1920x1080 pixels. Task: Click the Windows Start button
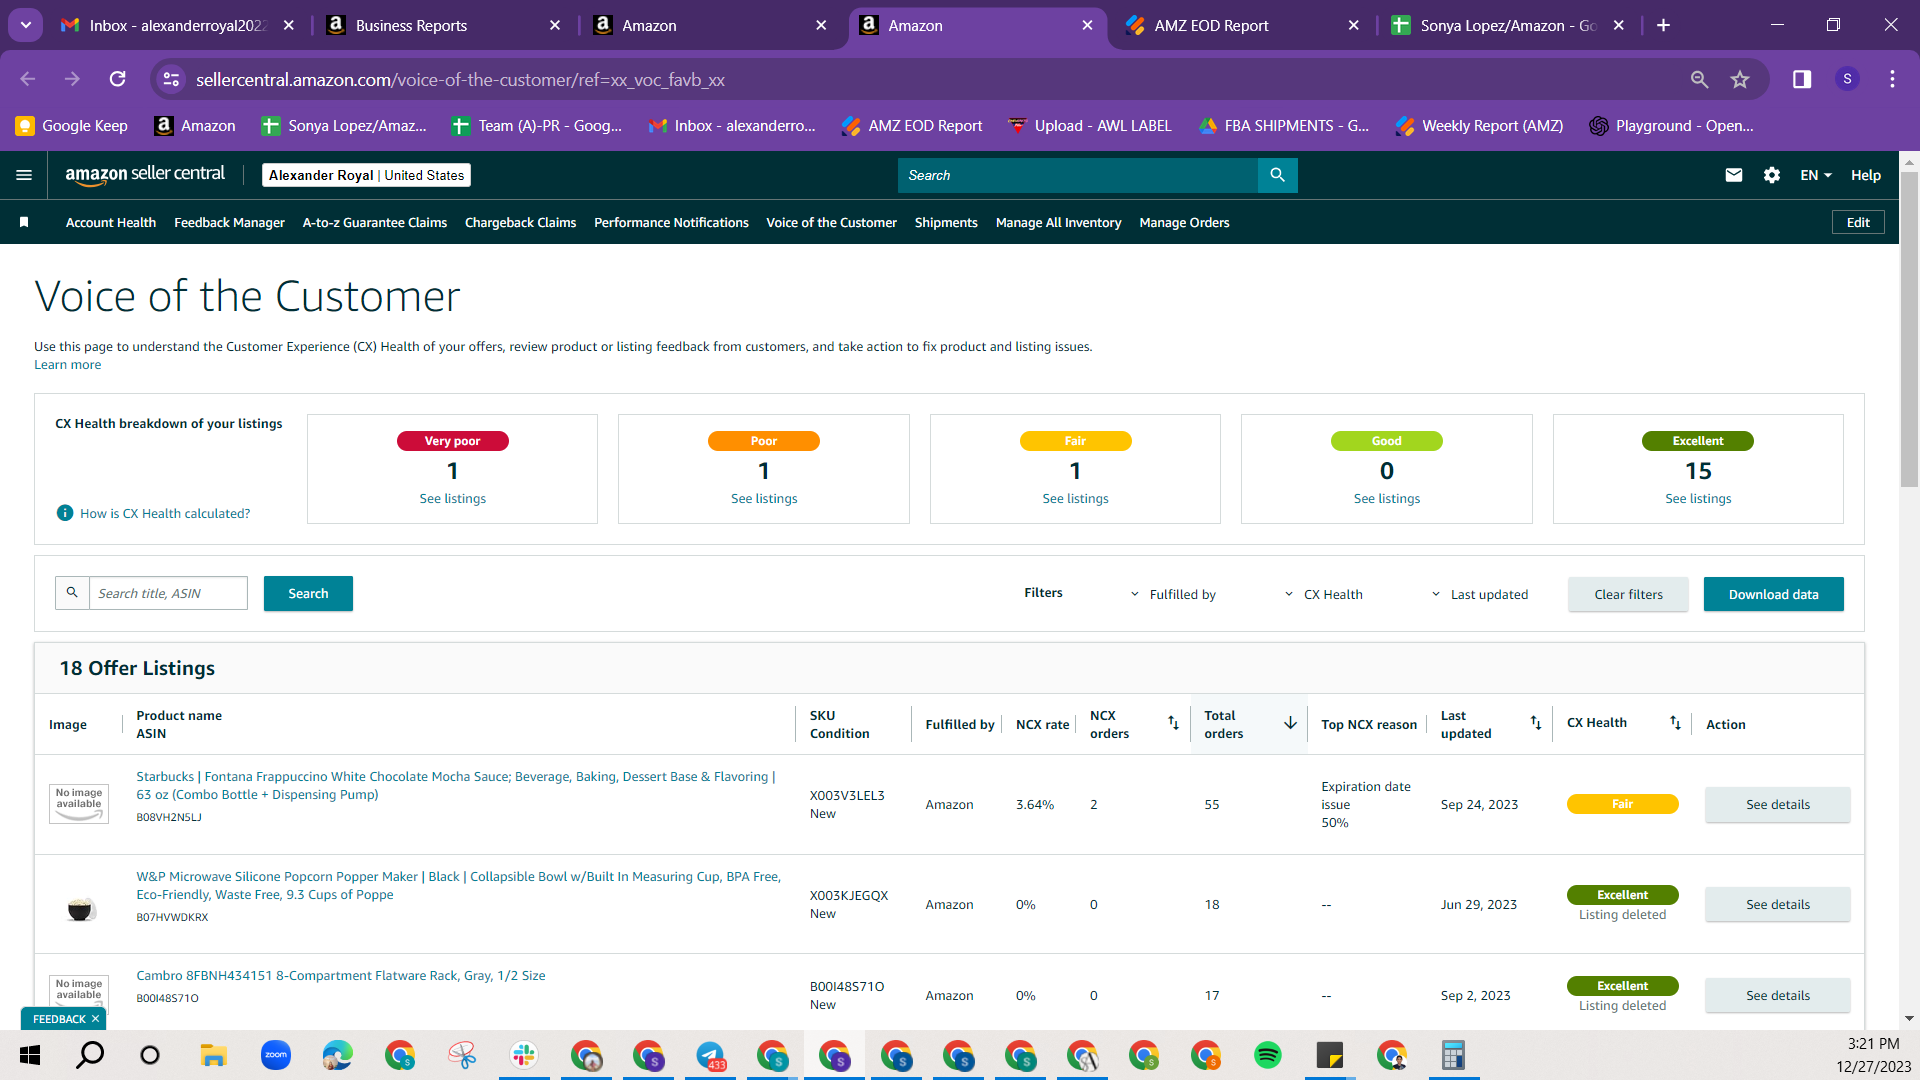pyautogui.click(x=29, y=1055)
